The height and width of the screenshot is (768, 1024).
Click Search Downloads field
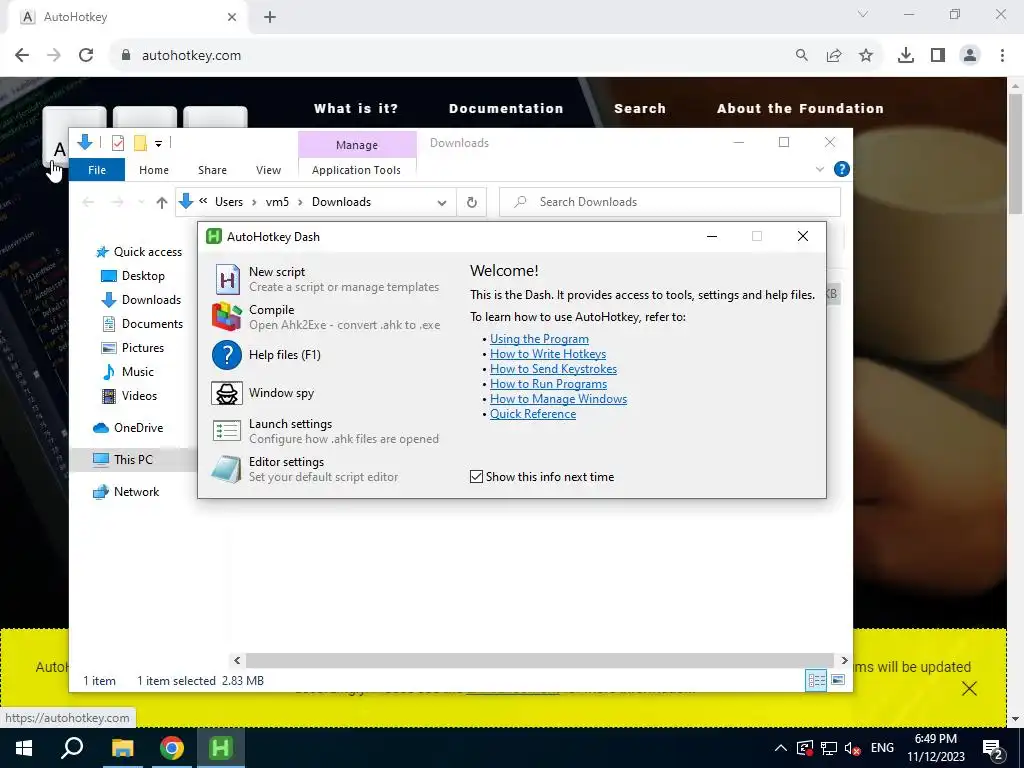click(670, 202)
